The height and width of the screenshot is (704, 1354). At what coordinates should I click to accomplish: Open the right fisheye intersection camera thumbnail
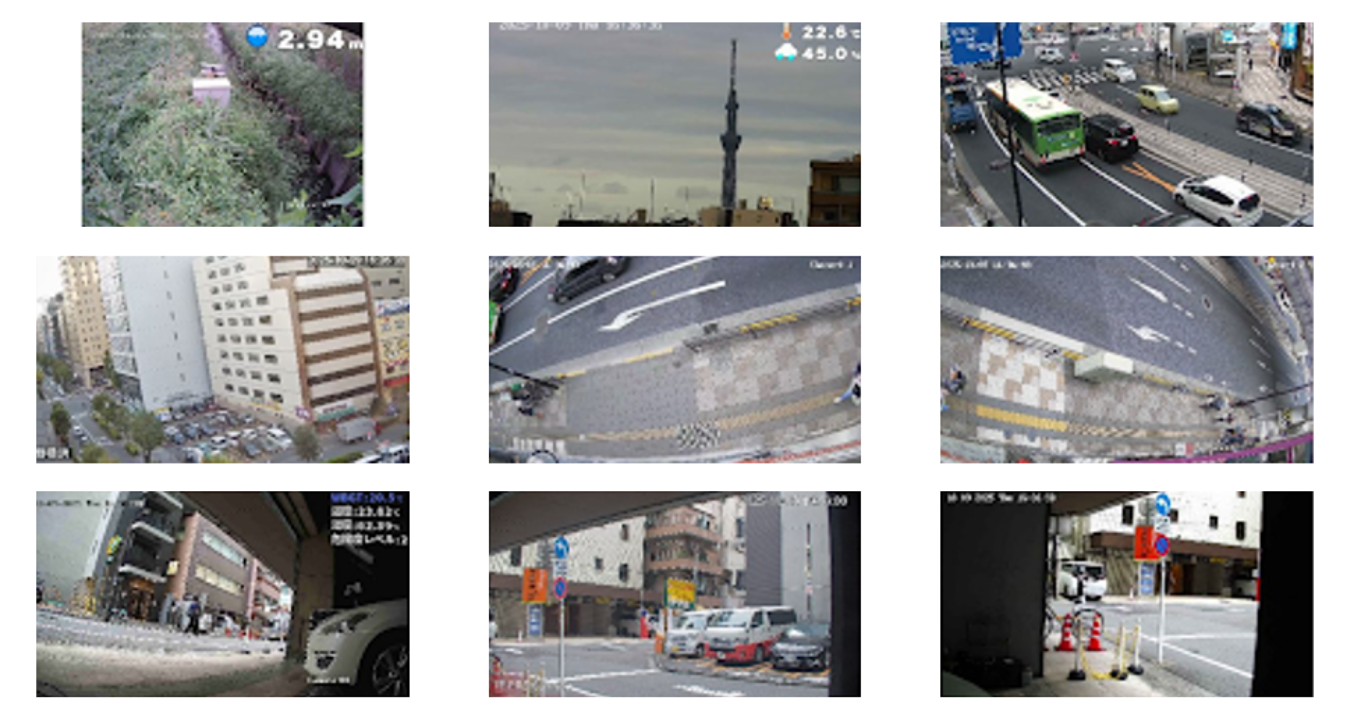coord(1125,357)
